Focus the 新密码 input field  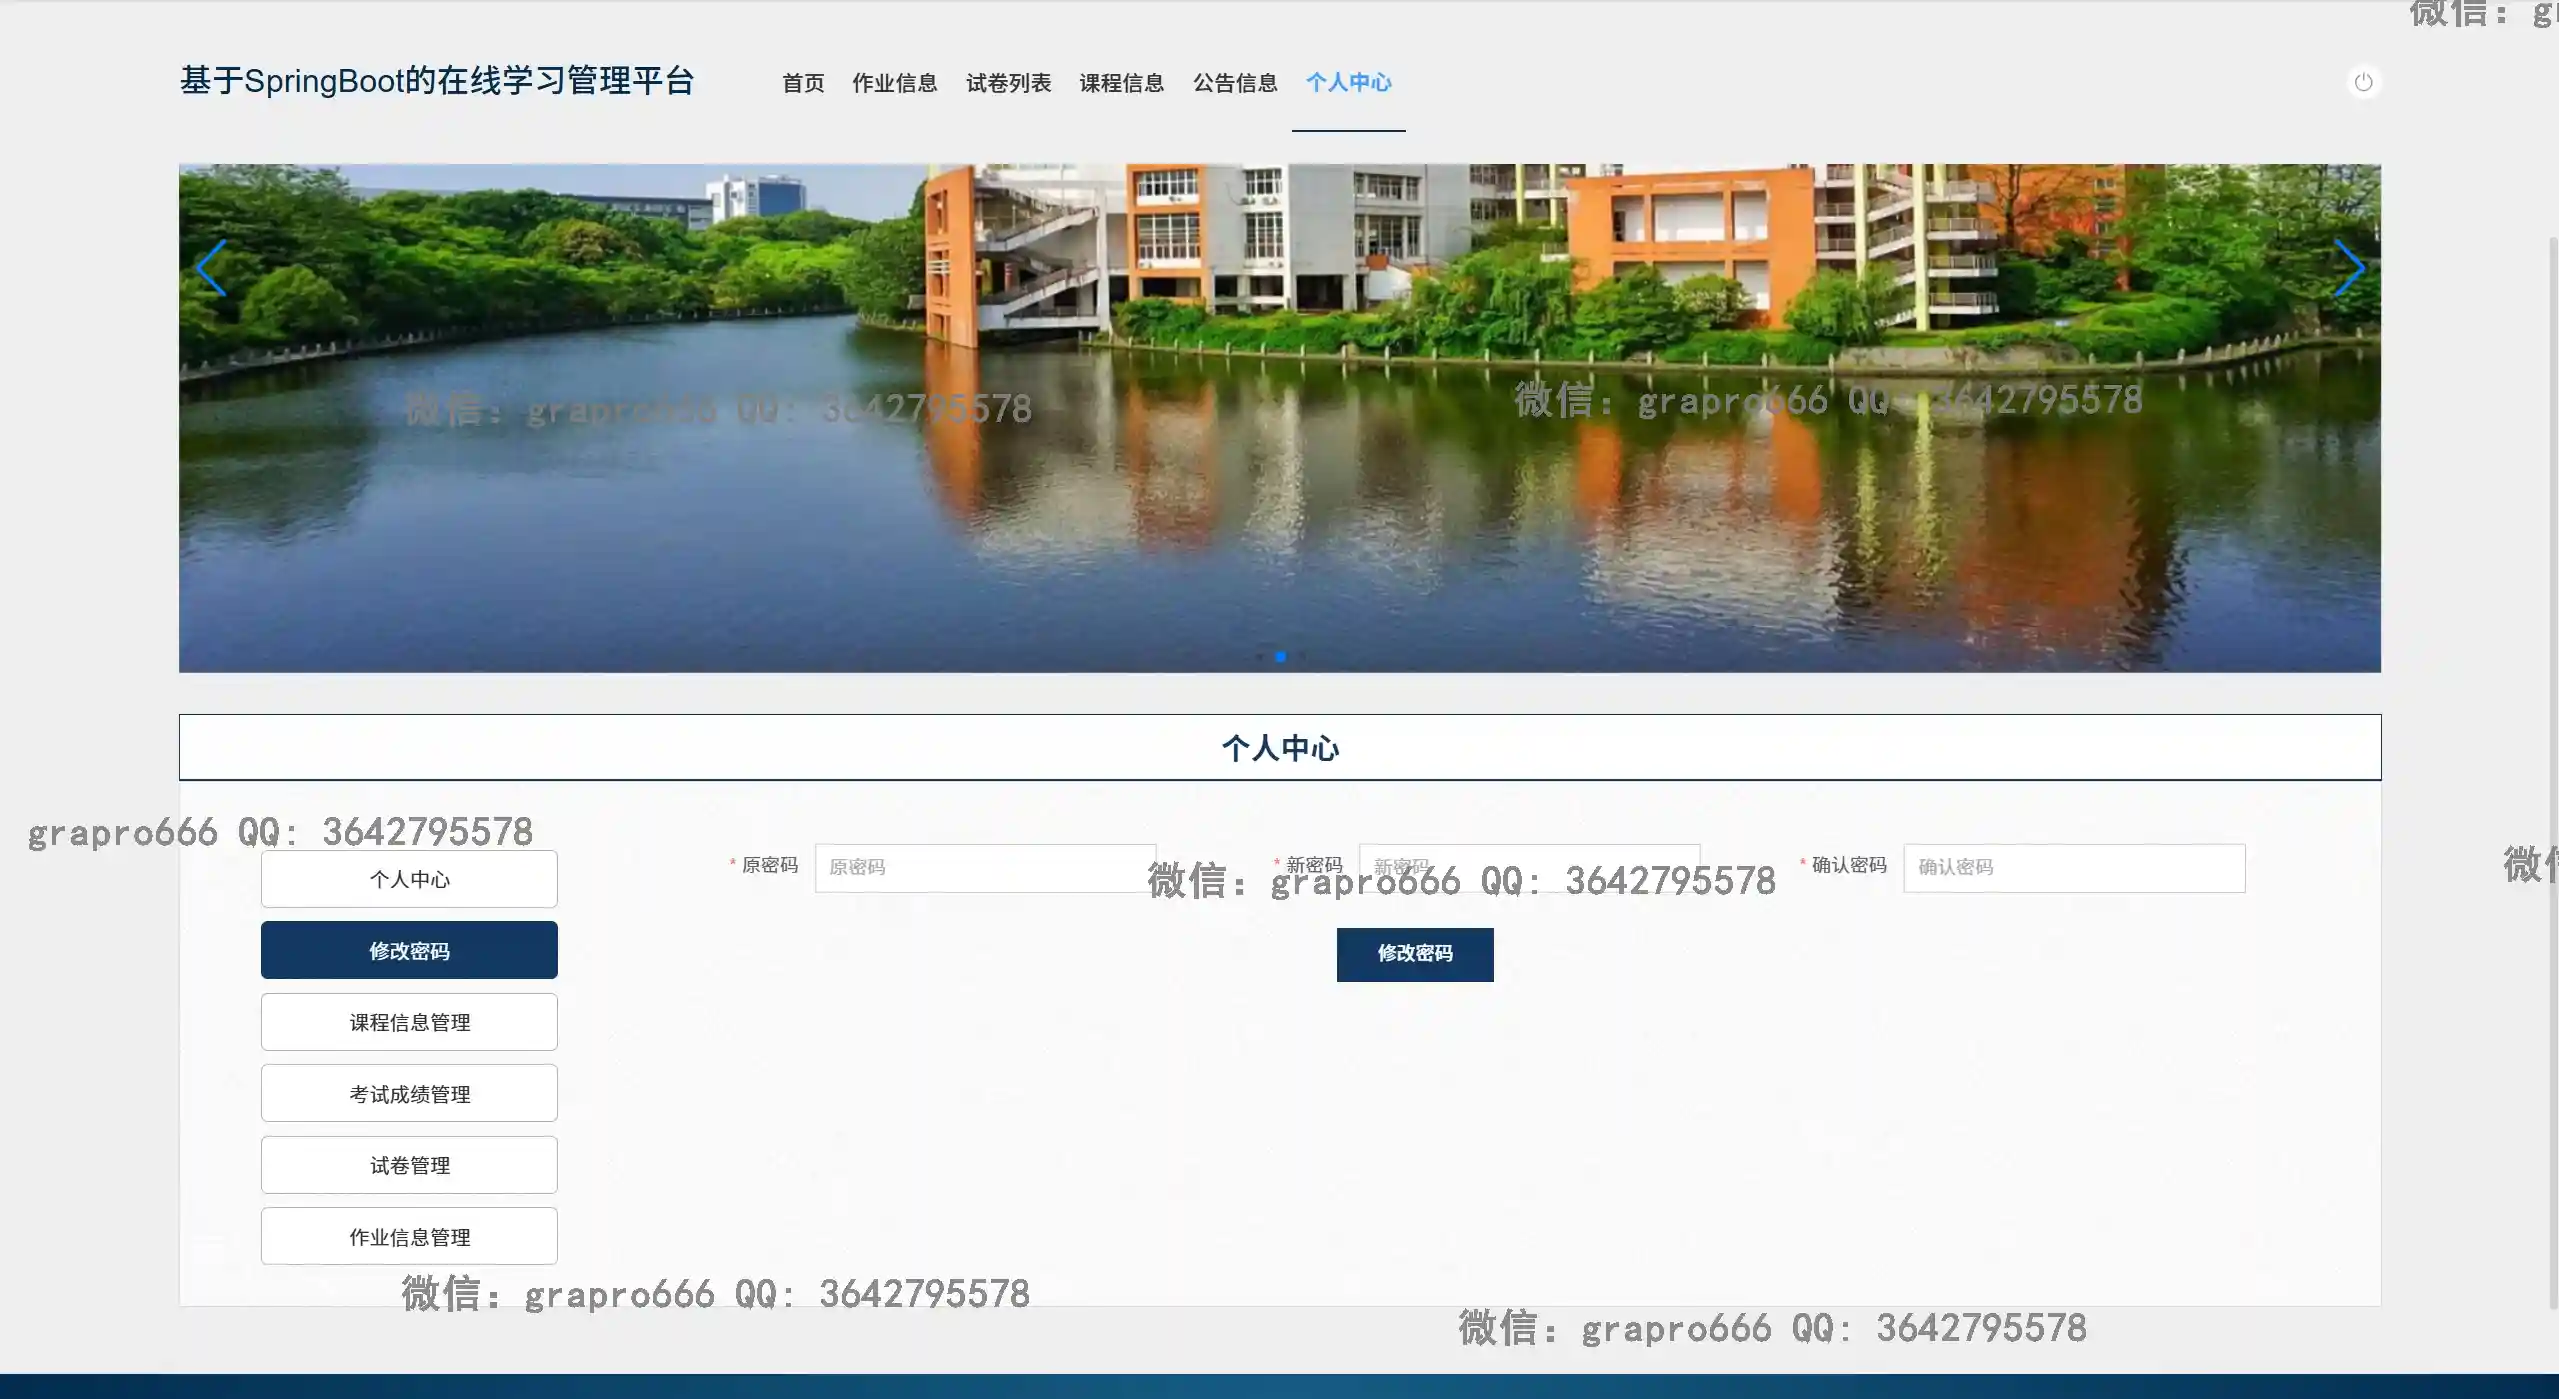pyautogui.click(x=1529, y=868)
